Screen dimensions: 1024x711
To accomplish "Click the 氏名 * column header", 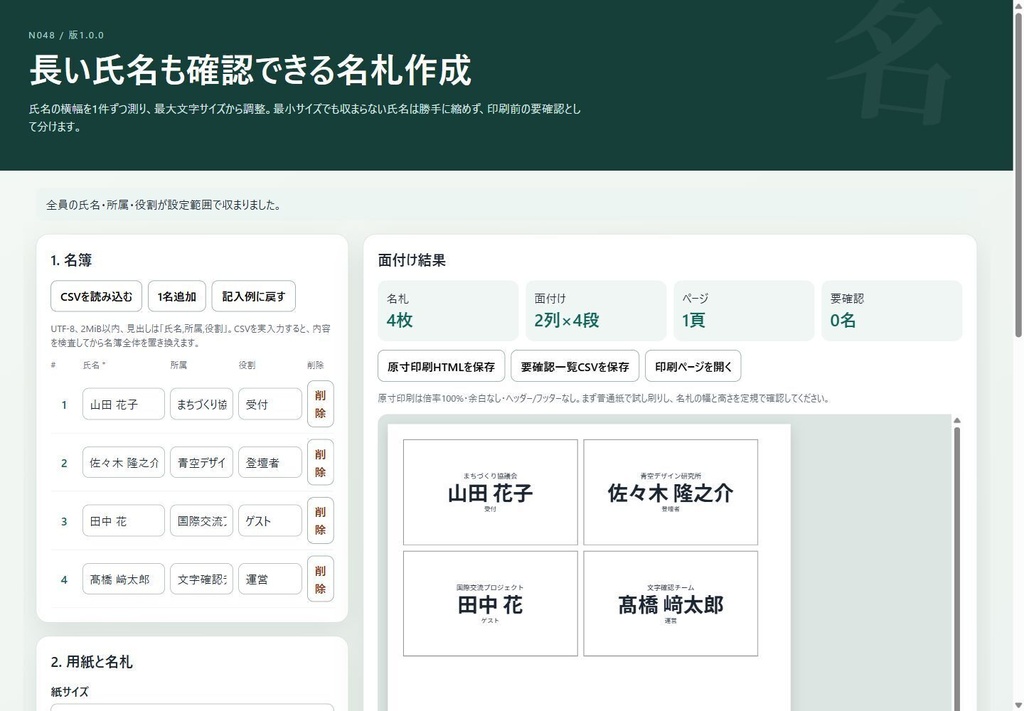I will [x=94, y=365].
